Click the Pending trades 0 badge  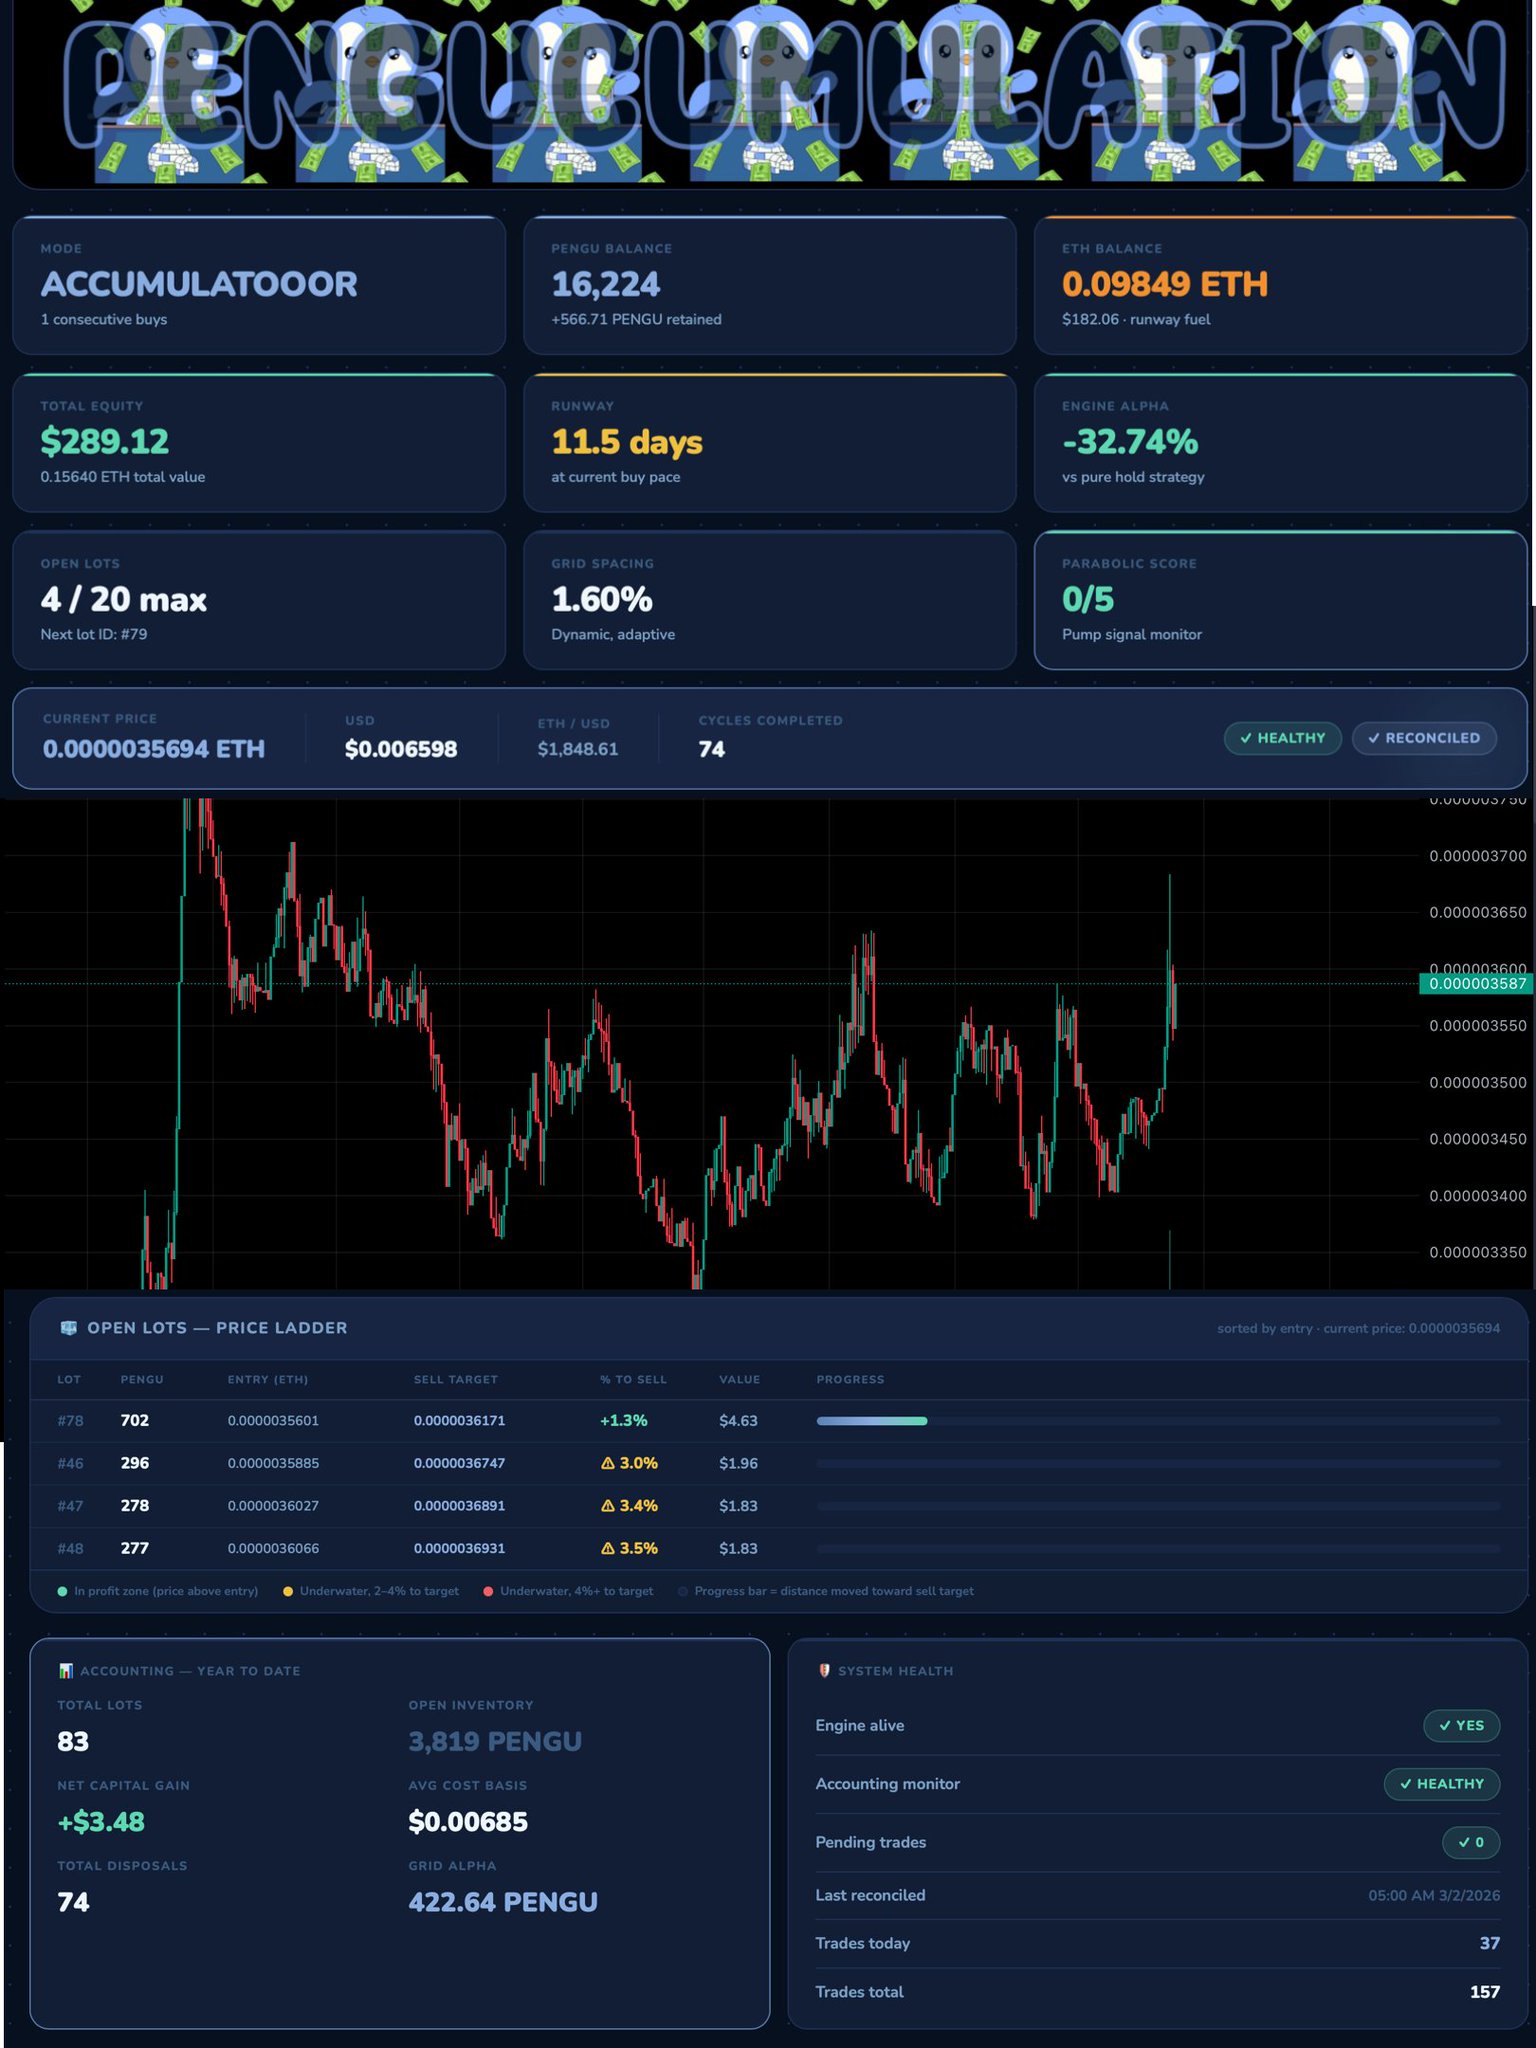pos(1471,1842)
